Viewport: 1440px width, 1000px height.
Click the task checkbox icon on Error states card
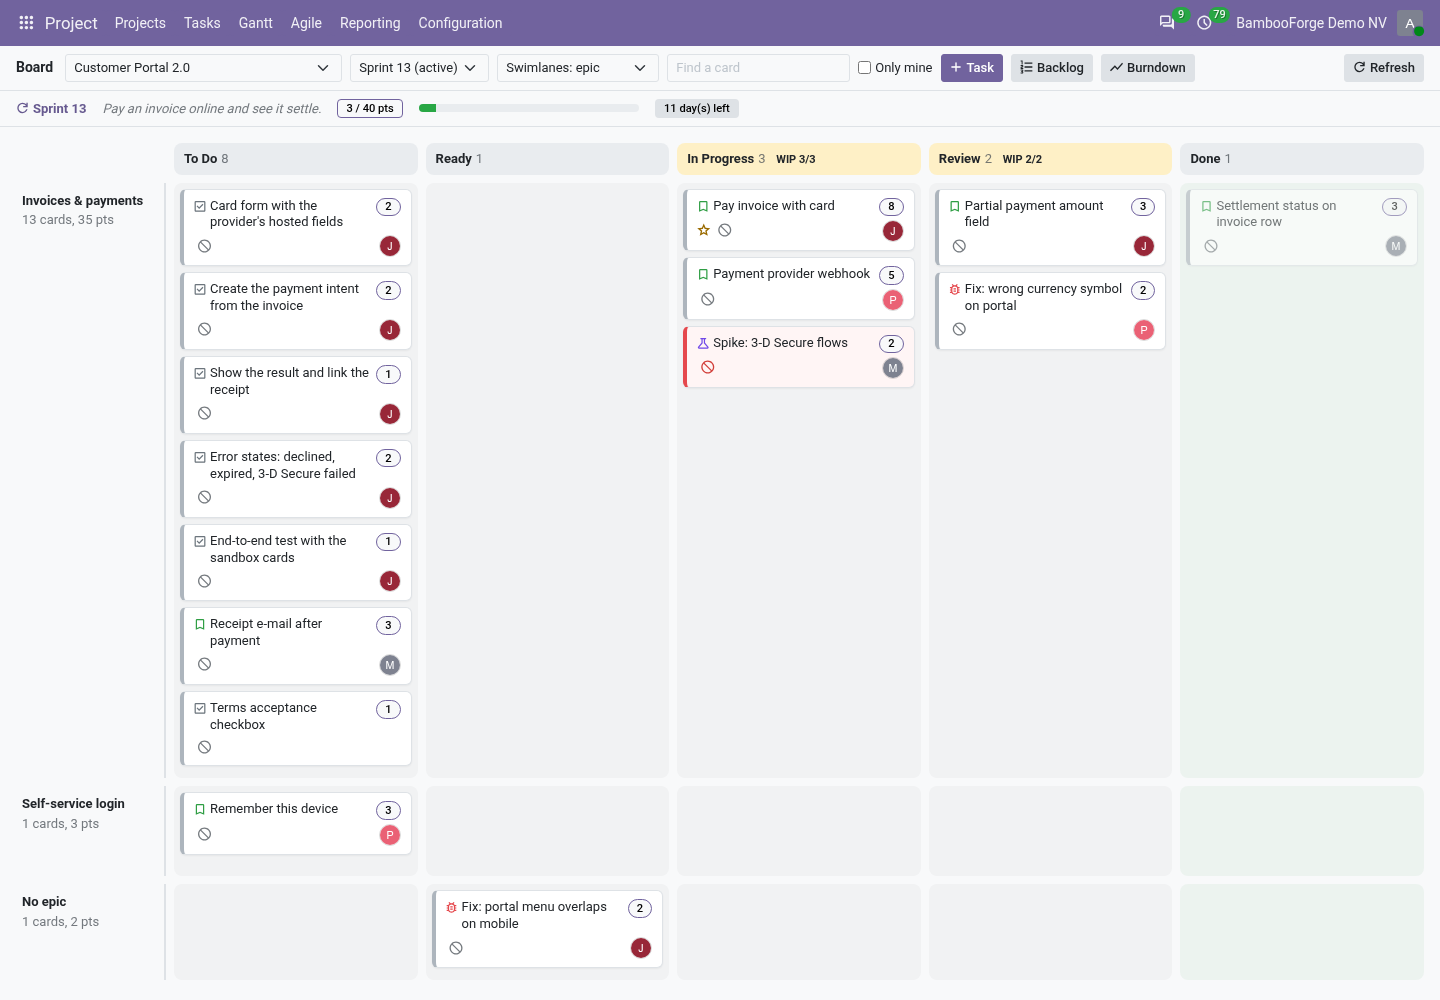click(200, 458)
